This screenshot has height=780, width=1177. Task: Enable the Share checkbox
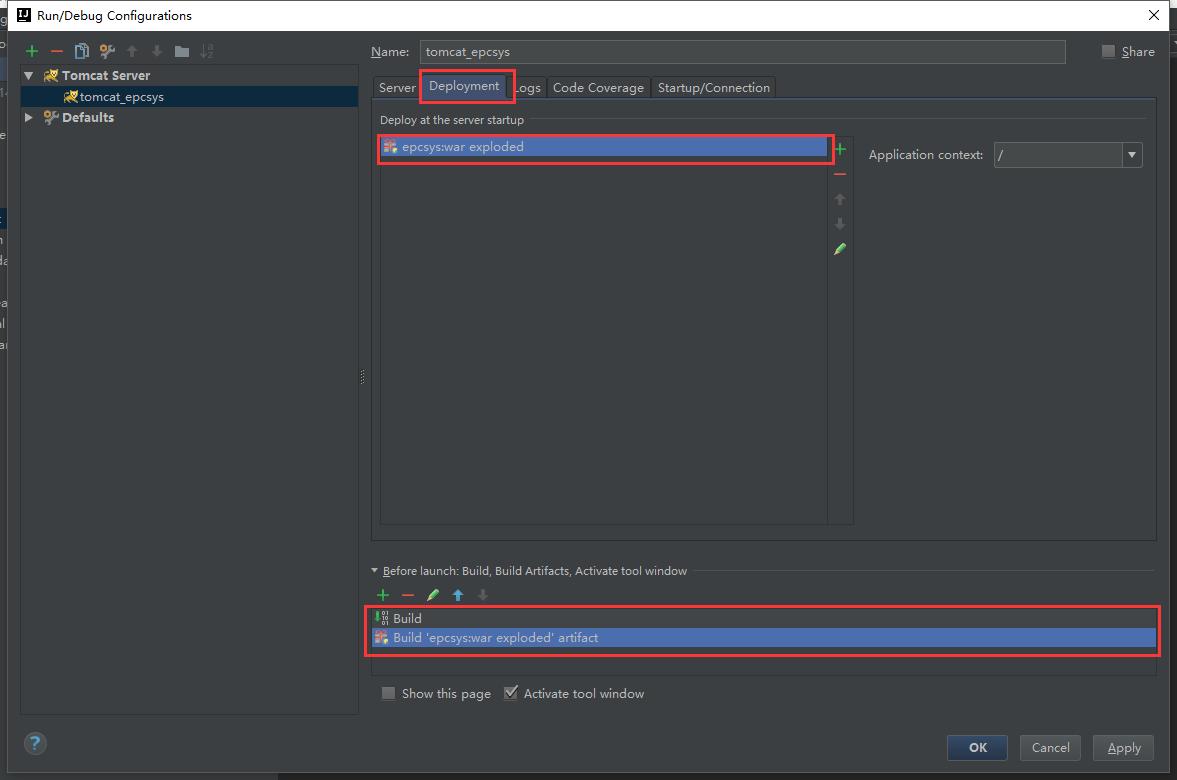[1108, 51]
